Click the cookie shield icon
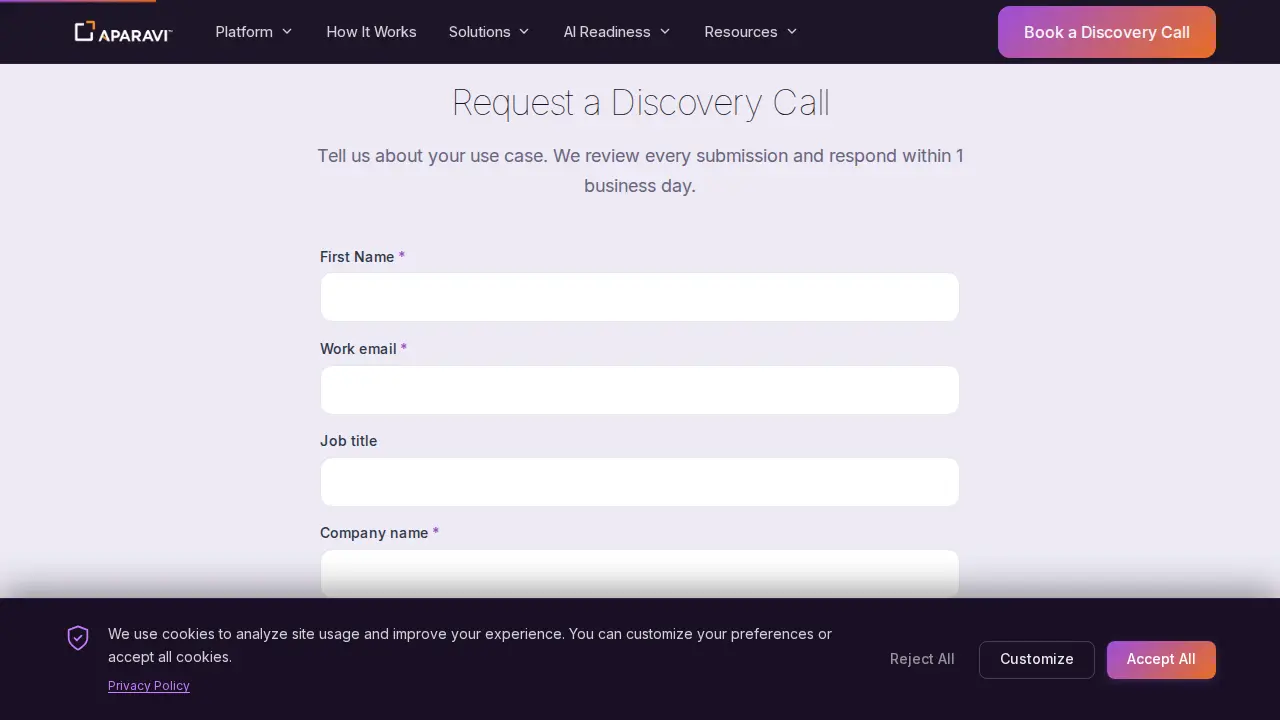The image size is (1280, 720). (78, 637)
